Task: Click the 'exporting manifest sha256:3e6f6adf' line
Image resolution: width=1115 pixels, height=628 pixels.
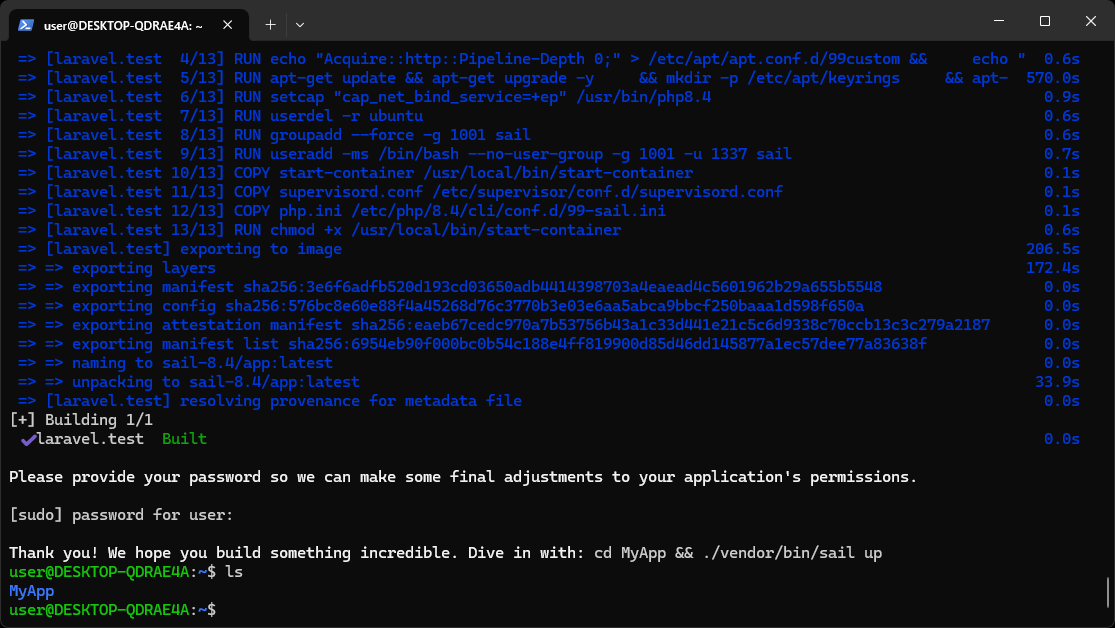Action: [x=449, y=287]
